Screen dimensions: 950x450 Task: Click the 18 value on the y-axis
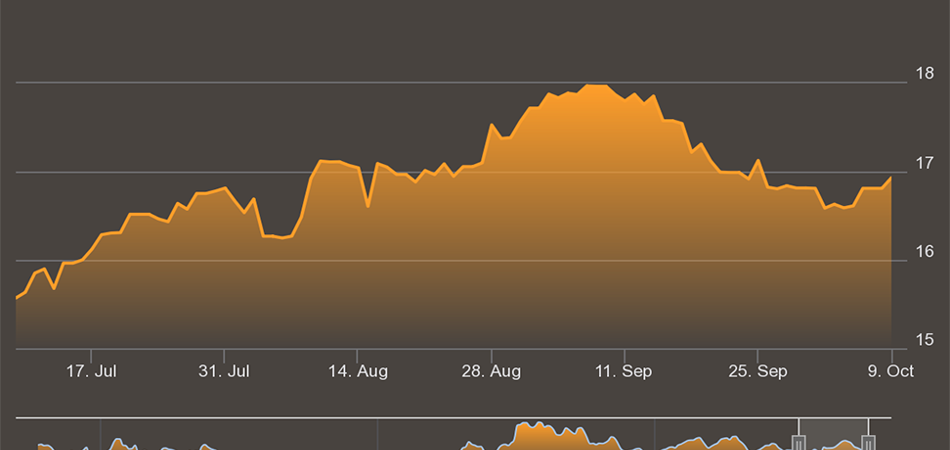pyautogui.click(x=925, y=74)
